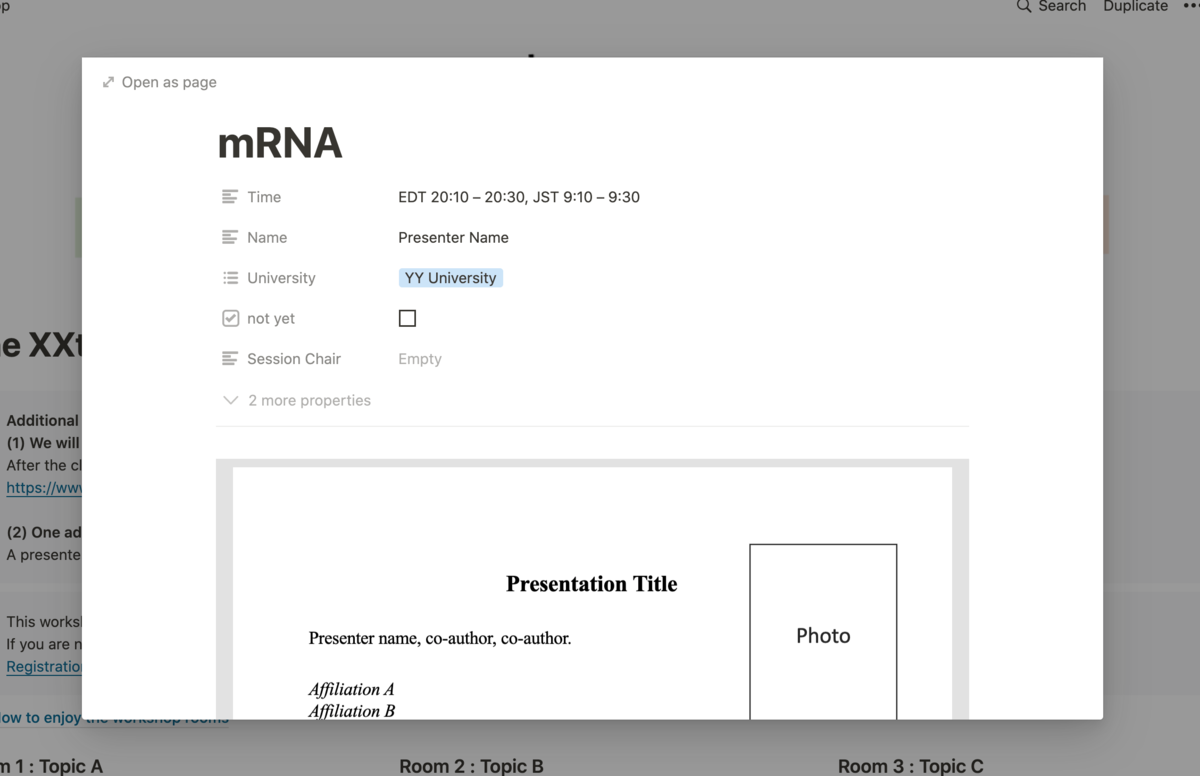
Task: Click the chevron next to 2 more properties
Action: 230,400
